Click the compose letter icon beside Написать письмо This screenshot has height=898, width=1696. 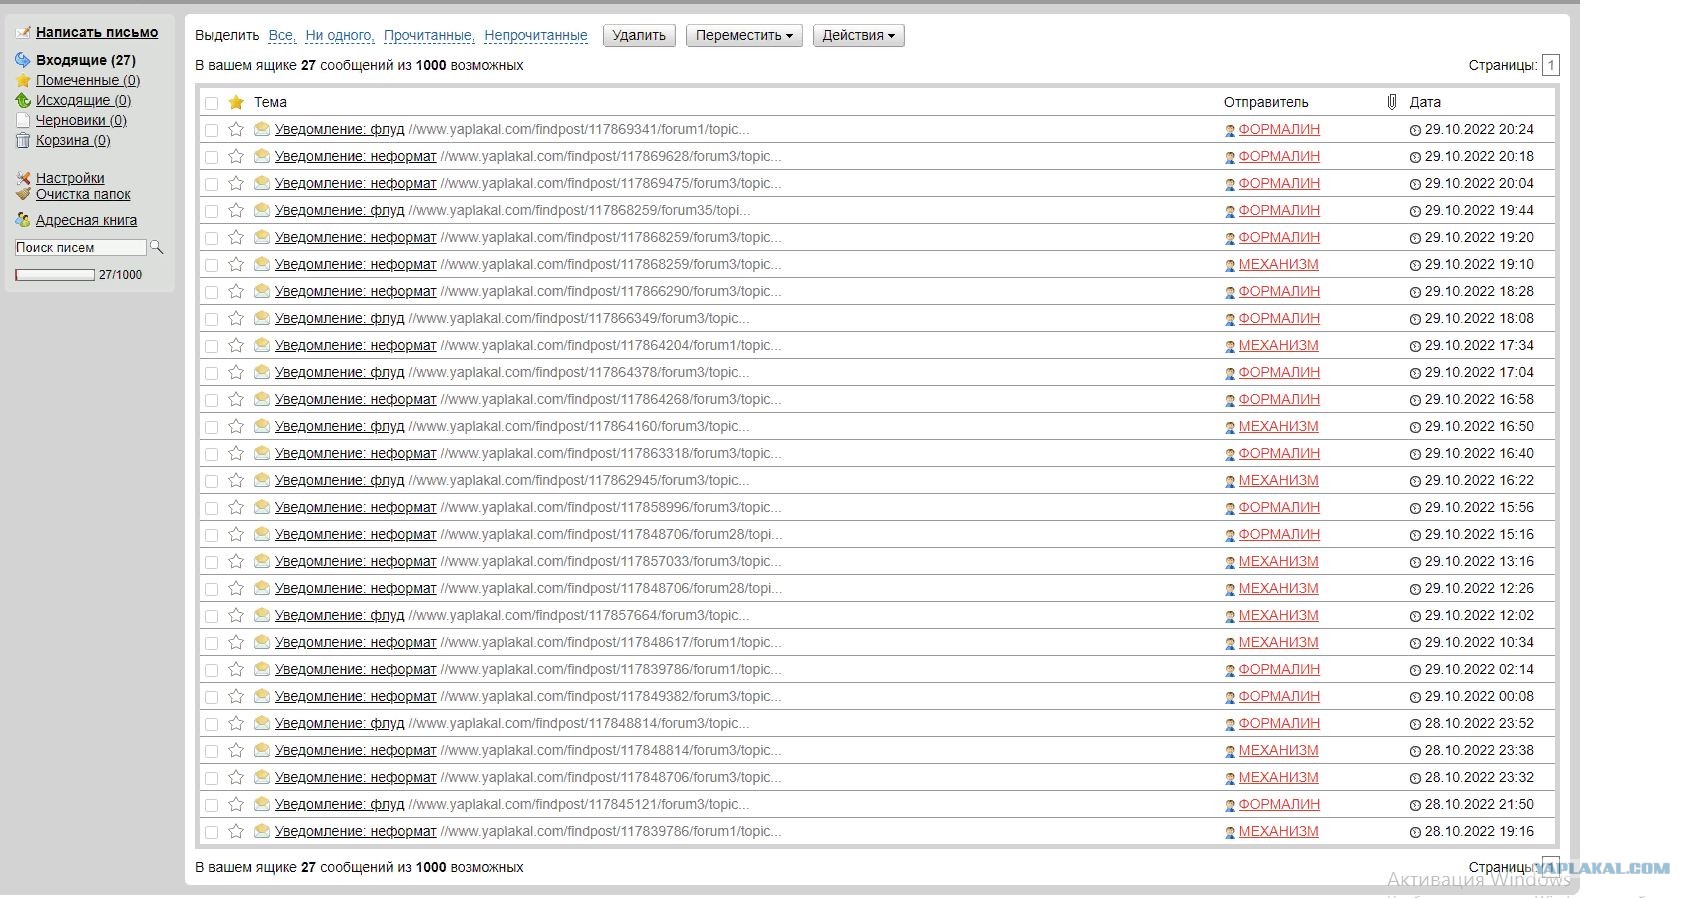coord(23,33)
